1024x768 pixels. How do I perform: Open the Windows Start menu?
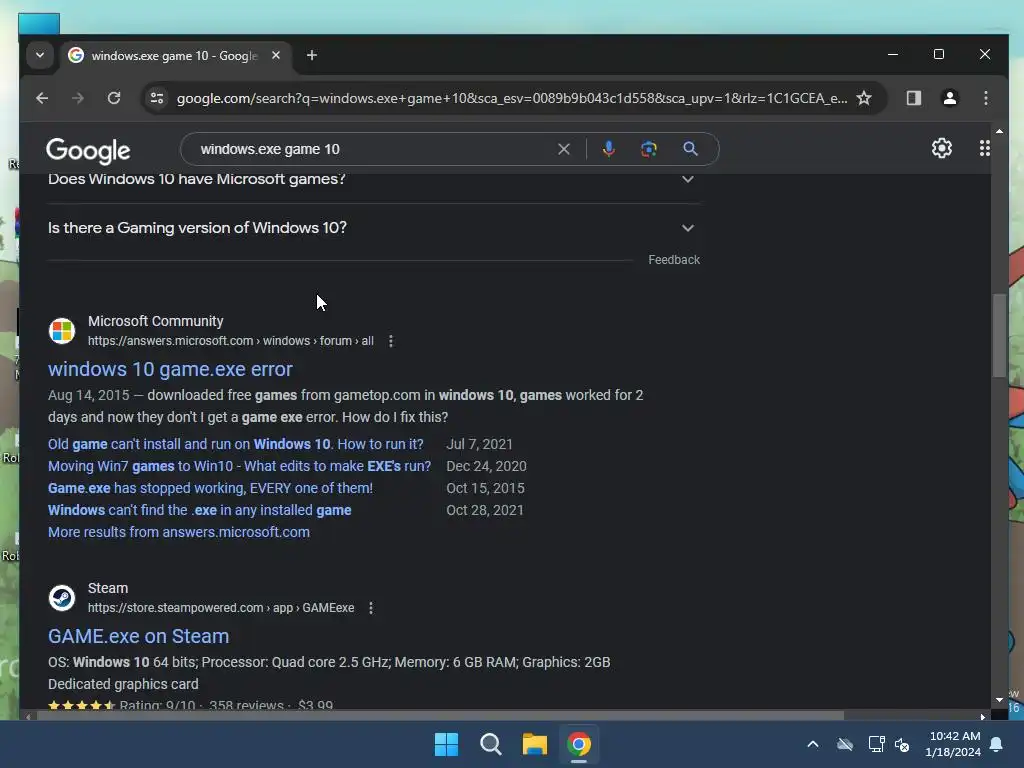point(447,744)
